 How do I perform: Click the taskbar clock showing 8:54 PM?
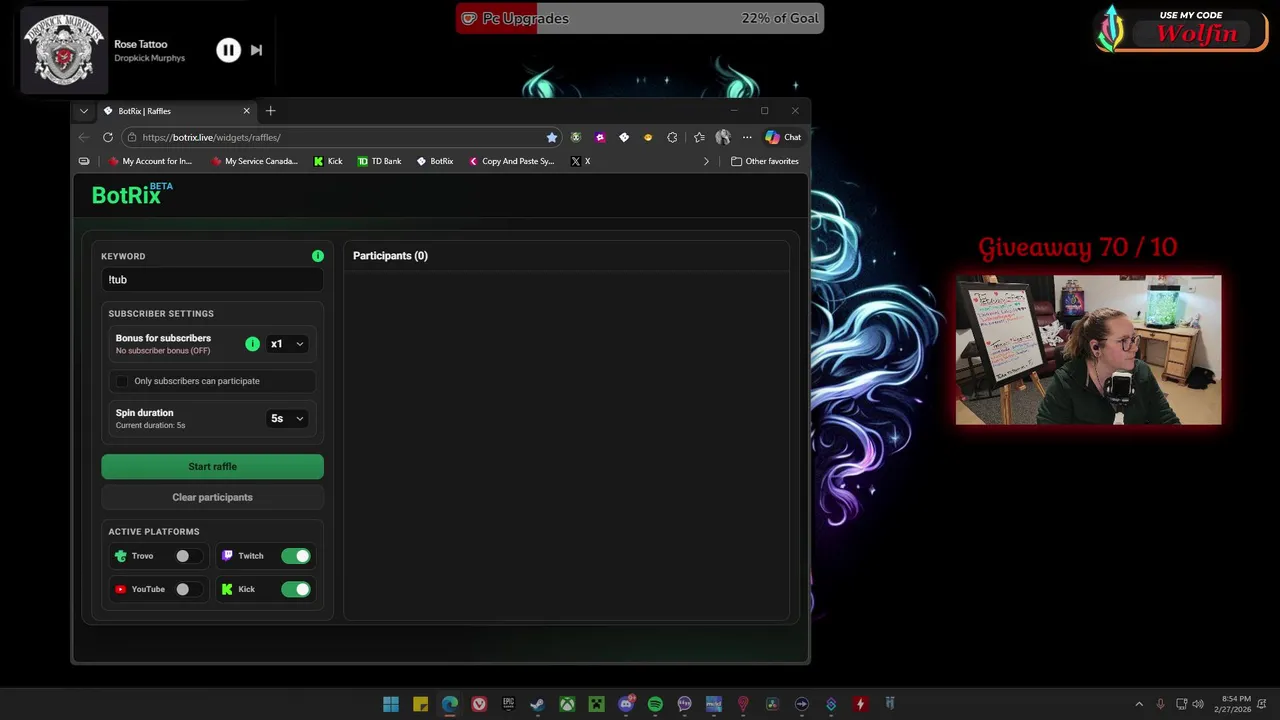(1234, 704)
